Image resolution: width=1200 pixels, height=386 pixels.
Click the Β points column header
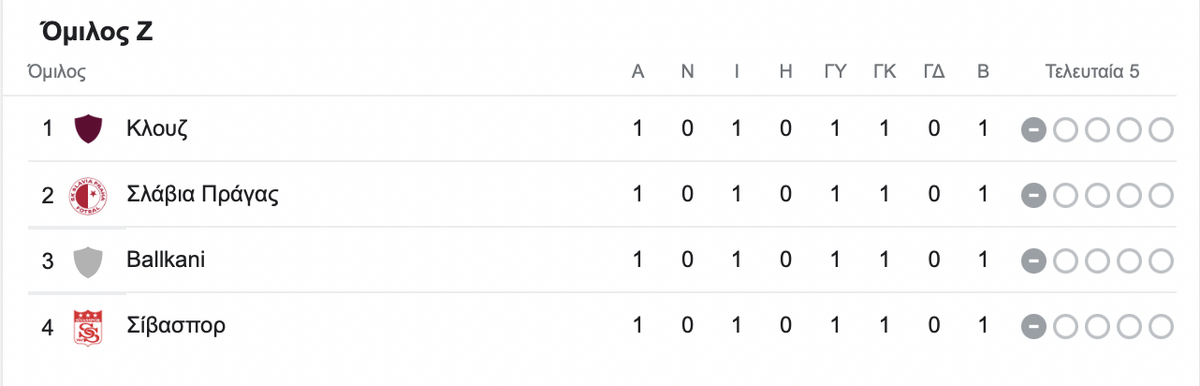coord(983,72)
